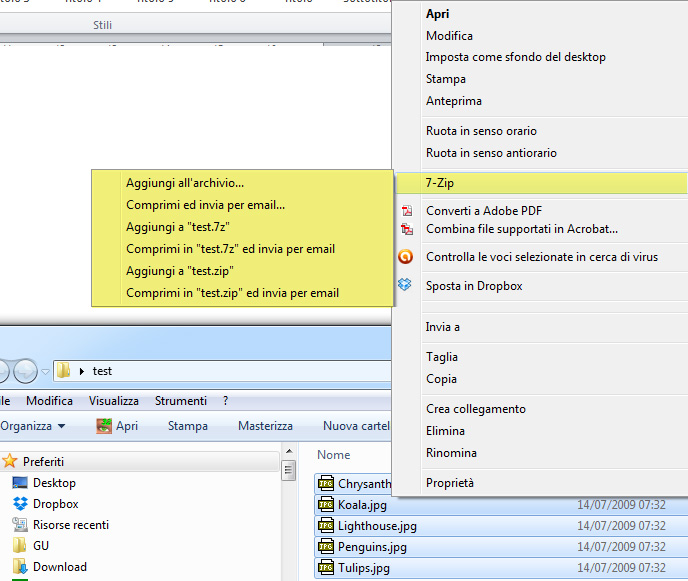
Task: Click the Dropbox icon beside Sposta in Dropbox
Action: coord(405,286)
